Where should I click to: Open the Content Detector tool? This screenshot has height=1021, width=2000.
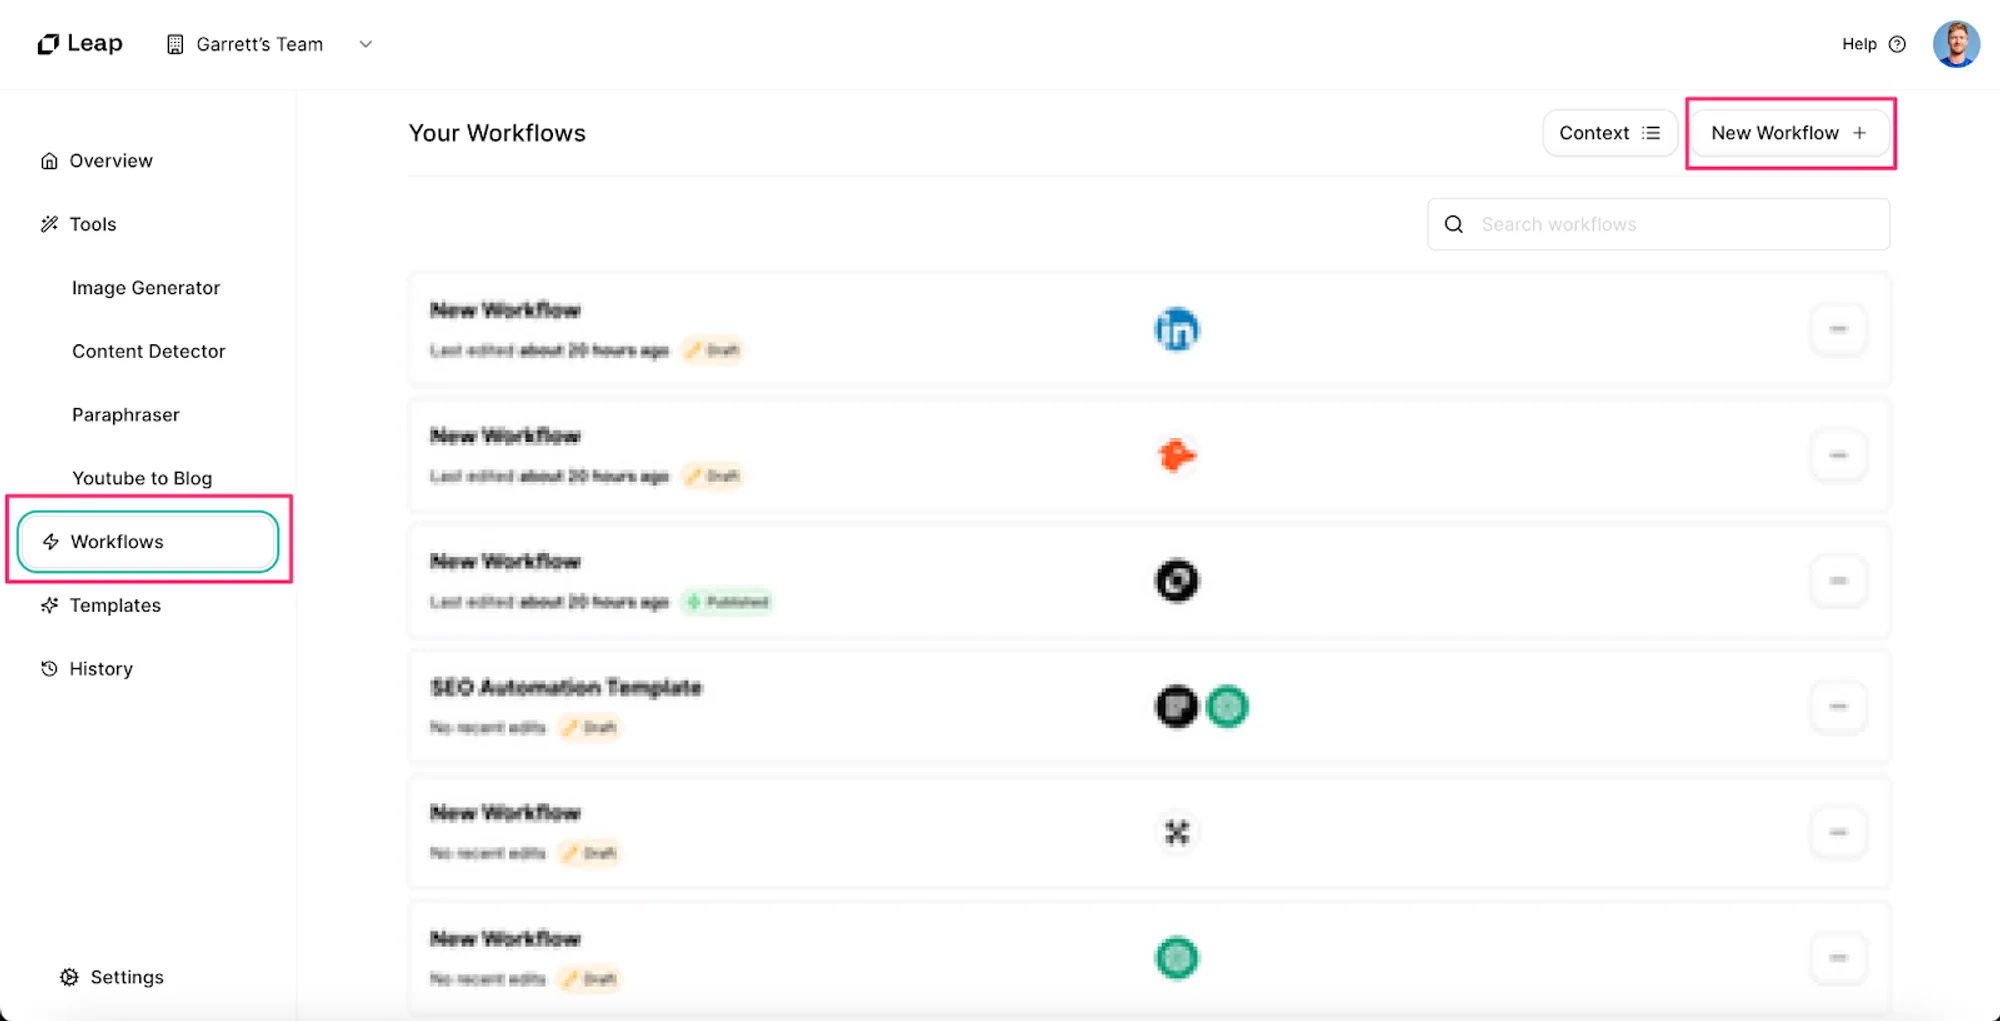[149, 351]
